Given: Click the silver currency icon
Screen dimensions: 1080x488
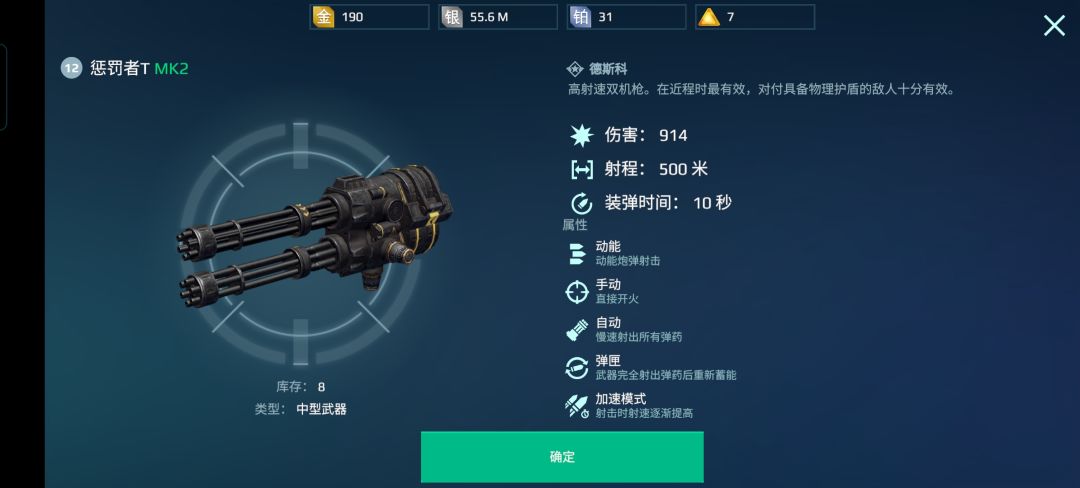Looking at the screenshot, I should click(x=452, y=17).
